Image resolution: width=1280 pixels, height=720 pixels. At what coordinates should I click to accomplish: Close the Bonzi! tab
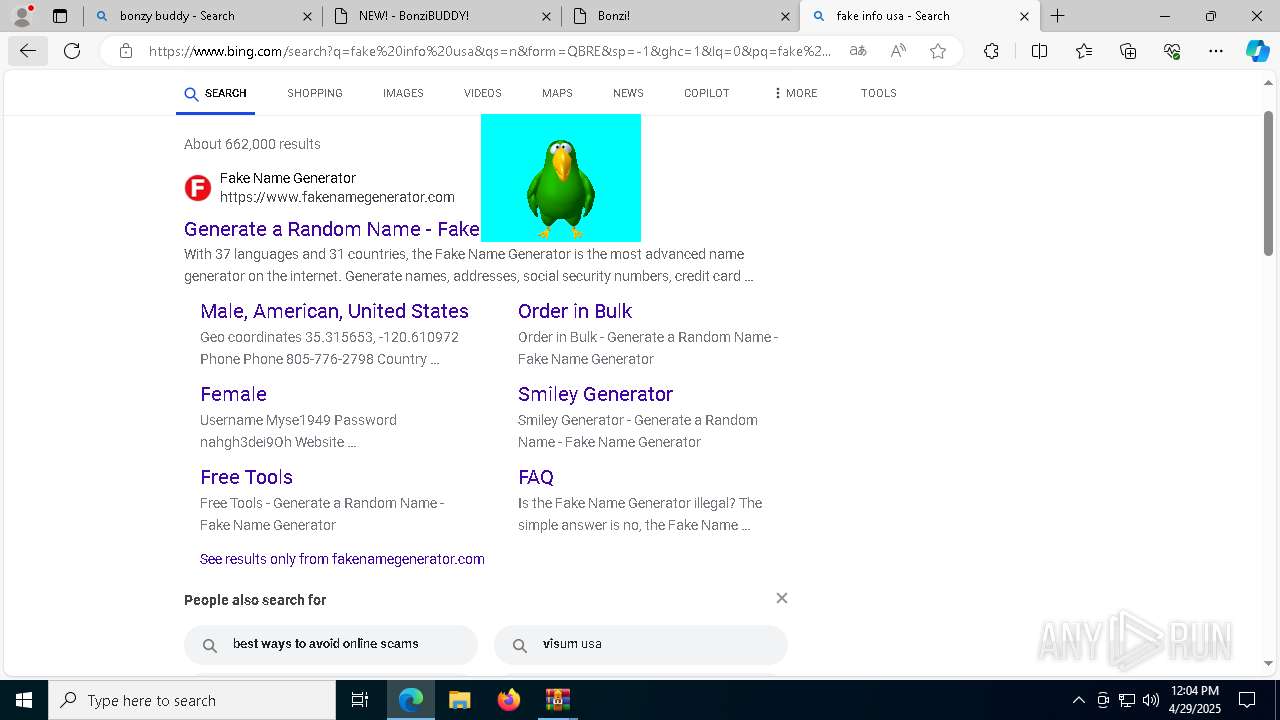(x=785, y=16)
